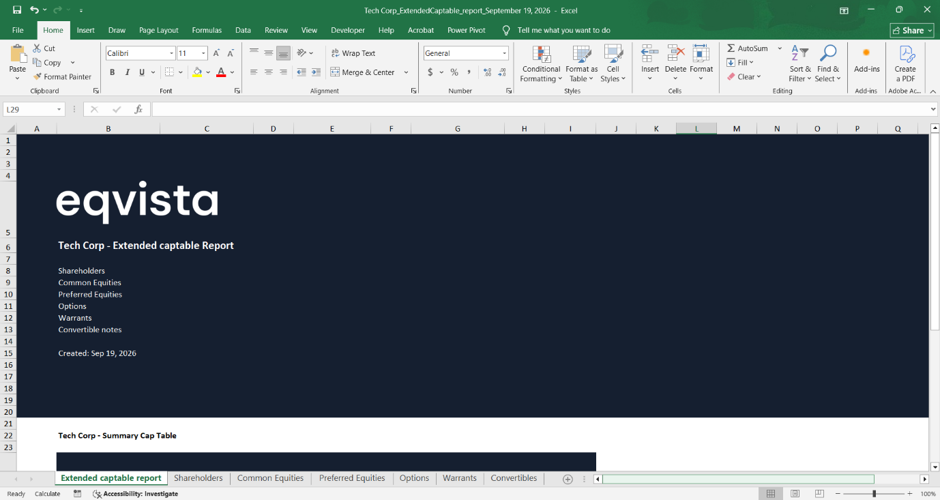The image size is (940, 500).
Task: Increase font size with the larger A
Action: [216, 53]
